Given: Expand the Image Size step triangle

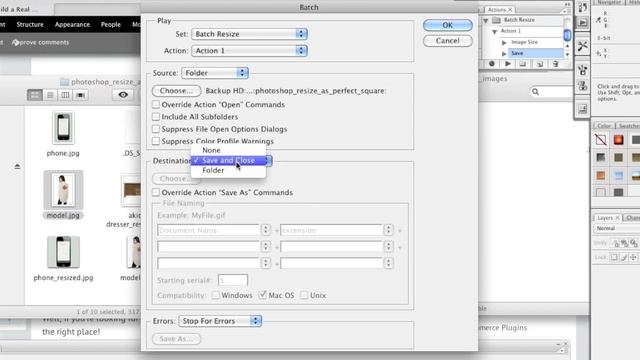Looking at the screenshot, I should (x=504, y=42).
